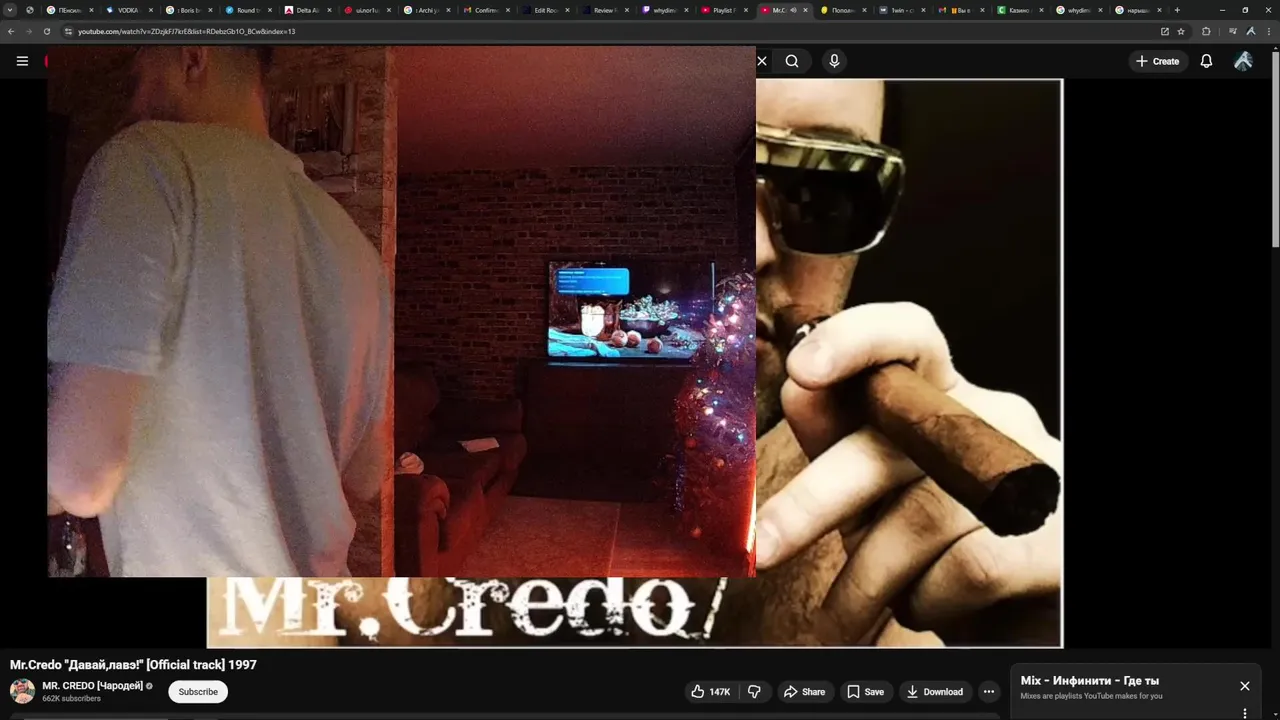Open the Chrome extensions puzzle icon
Viewport: 1280px width, 720px height.
pos(1206,31)
